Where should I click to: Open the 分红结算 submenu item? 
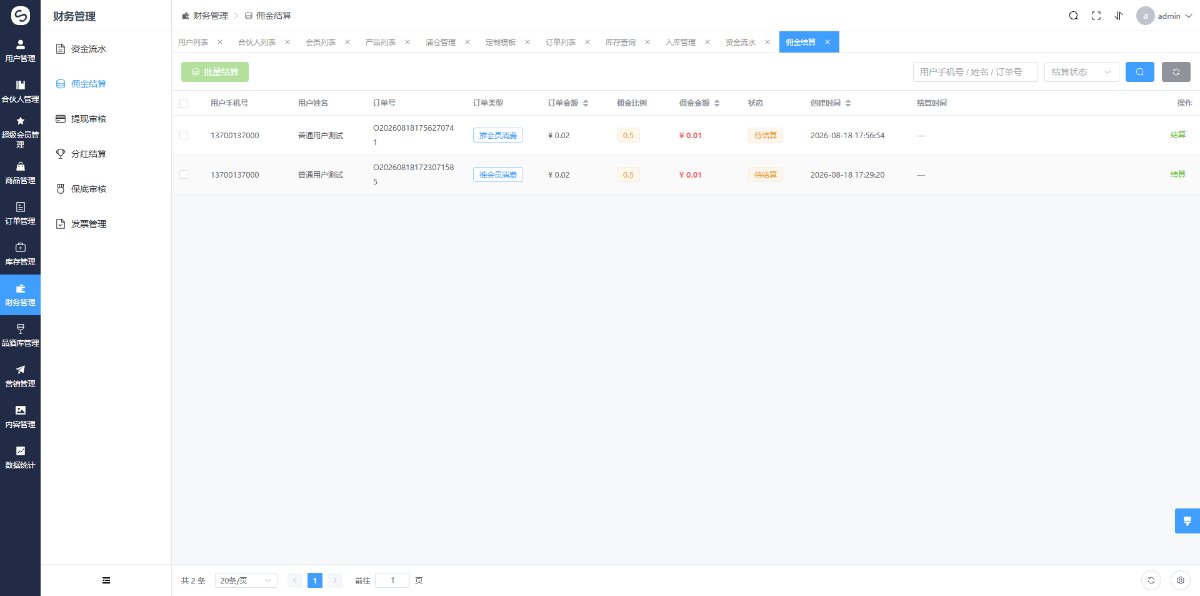point(106,154)
